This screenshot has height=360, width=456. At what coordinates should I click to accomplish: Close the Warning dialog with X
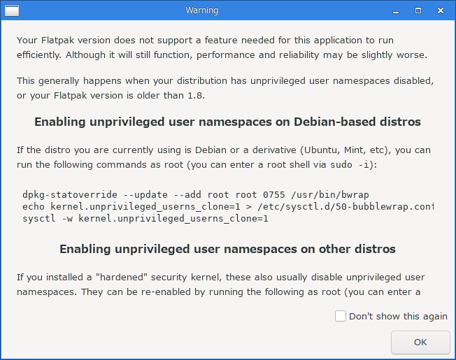pyautogui.click(x=441, y=11)
